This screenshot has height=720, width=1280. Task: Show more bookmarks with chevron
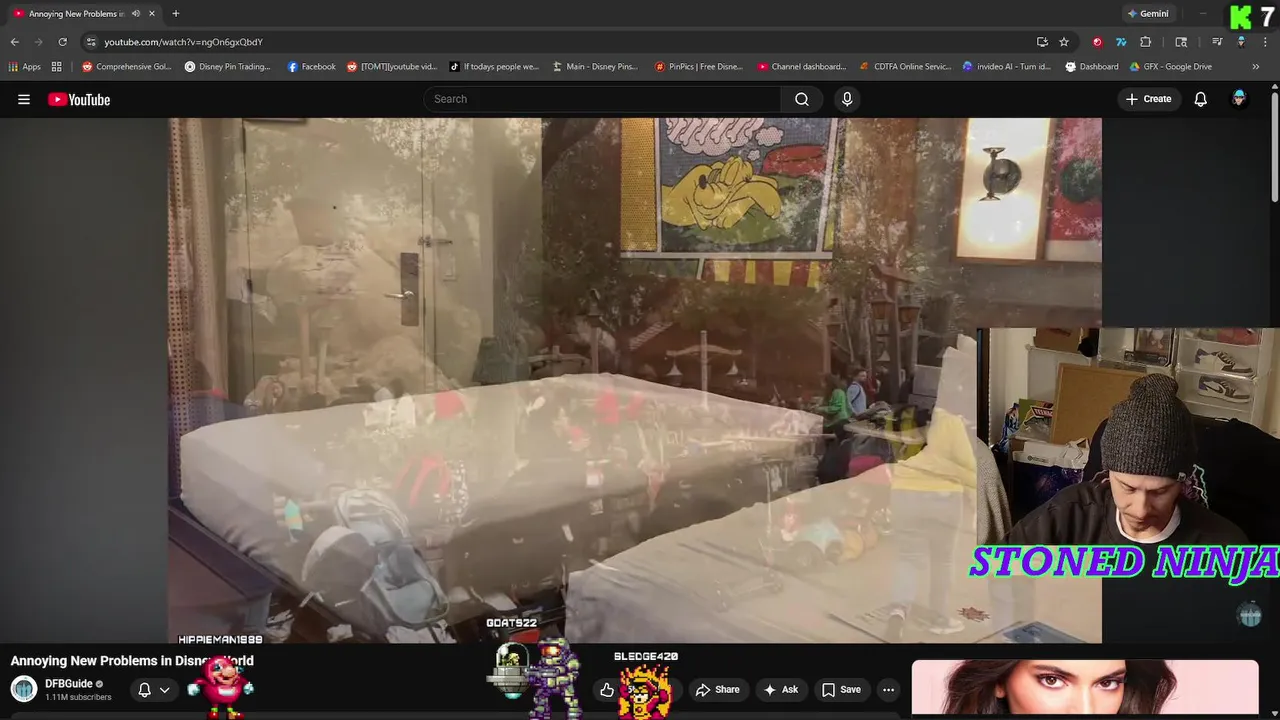(x=1256, y=67)
